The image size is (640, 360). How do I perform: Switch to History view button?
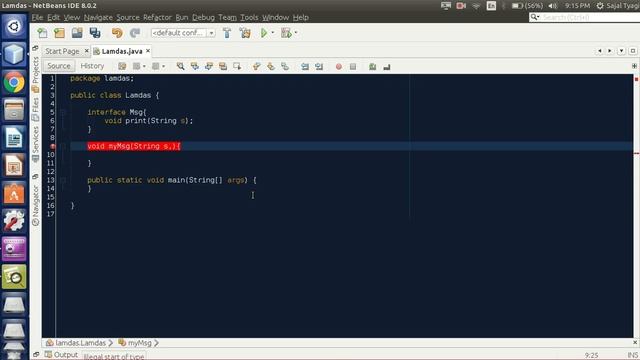(x=92, y=66)
